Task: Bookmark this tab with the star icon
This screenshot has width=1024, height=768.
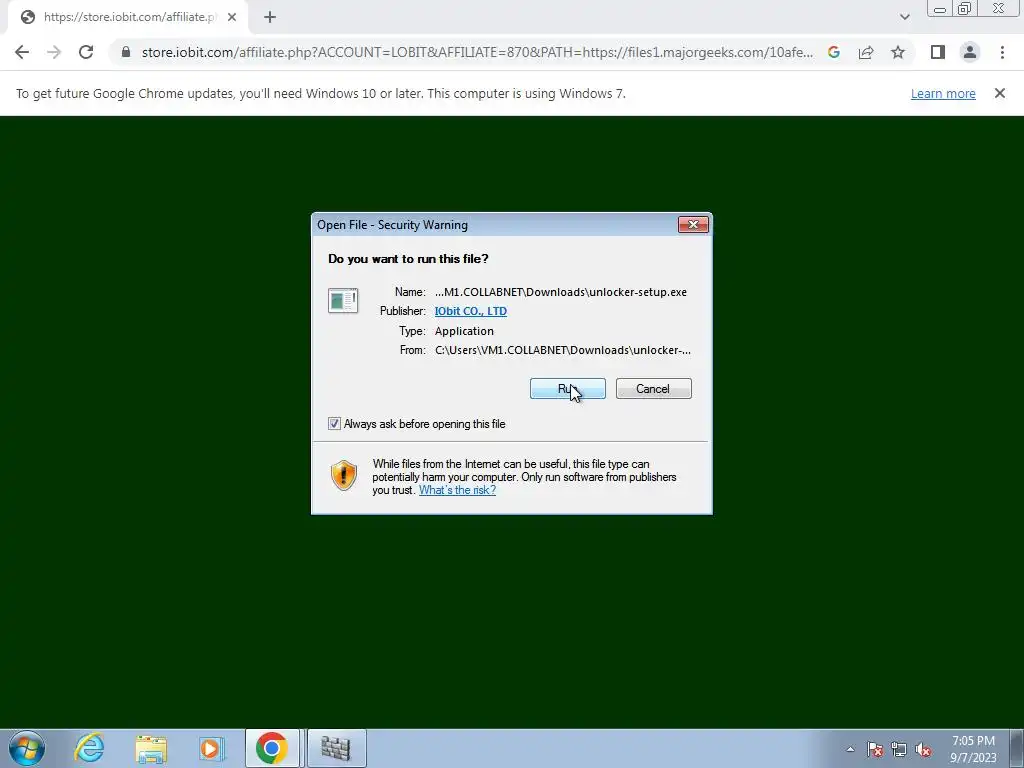Action: tap(898, 52)
